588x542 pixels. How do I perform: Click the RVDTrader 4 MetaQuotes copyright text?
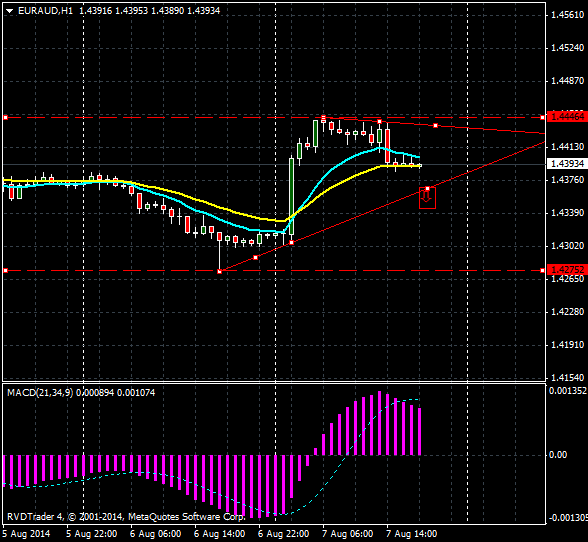(x=126, y=517)
